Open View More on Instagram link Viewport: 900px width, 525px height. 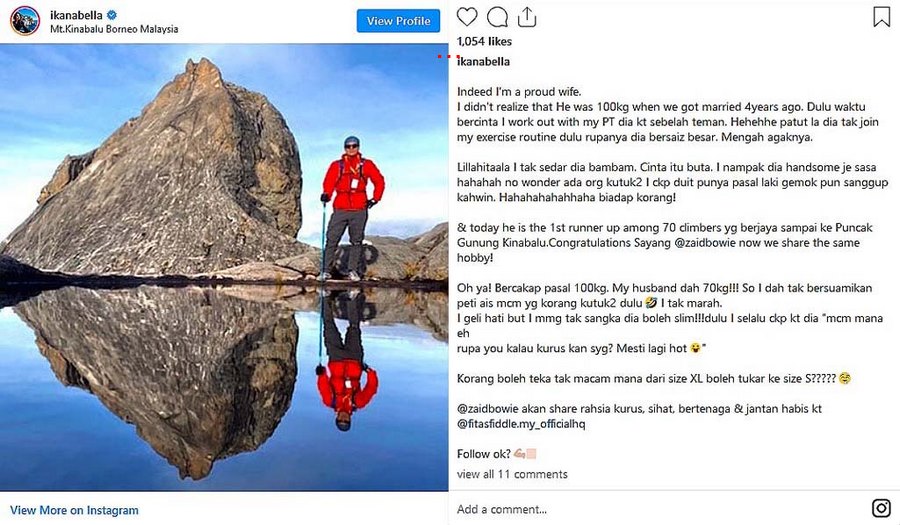[x=74, y=510]
